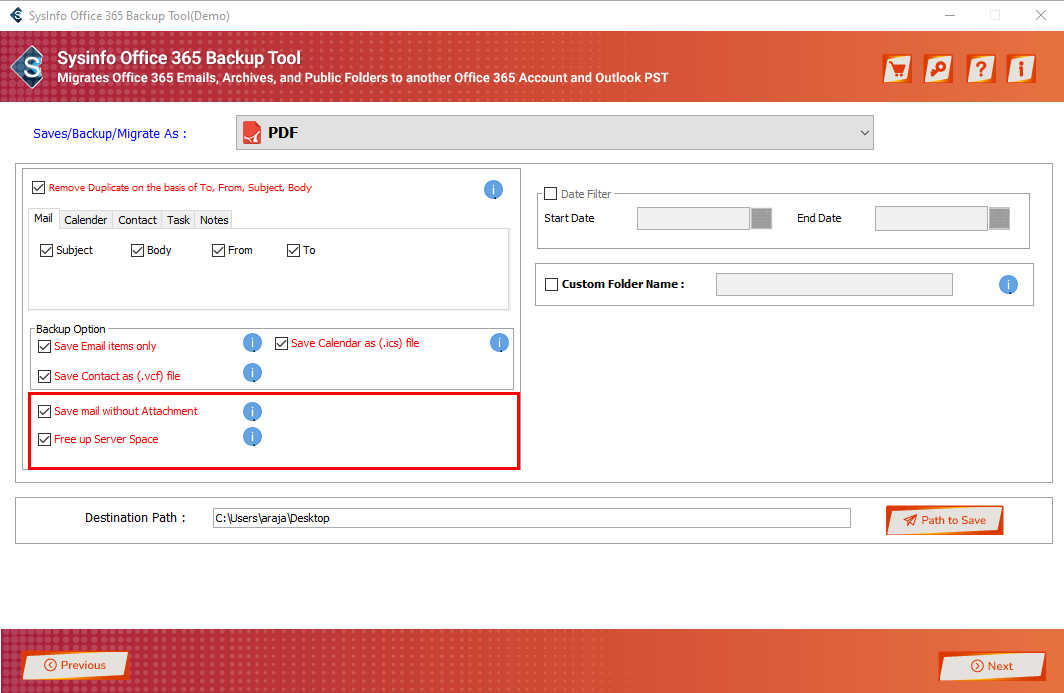Click the shopping cart buy icon
This screenshot has height=693, width=1064.
click(897, 69)
